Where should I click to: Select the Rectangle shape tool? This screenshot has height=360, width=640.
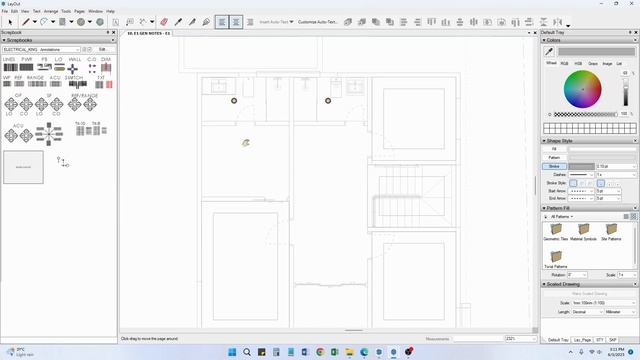coord(62,22)
